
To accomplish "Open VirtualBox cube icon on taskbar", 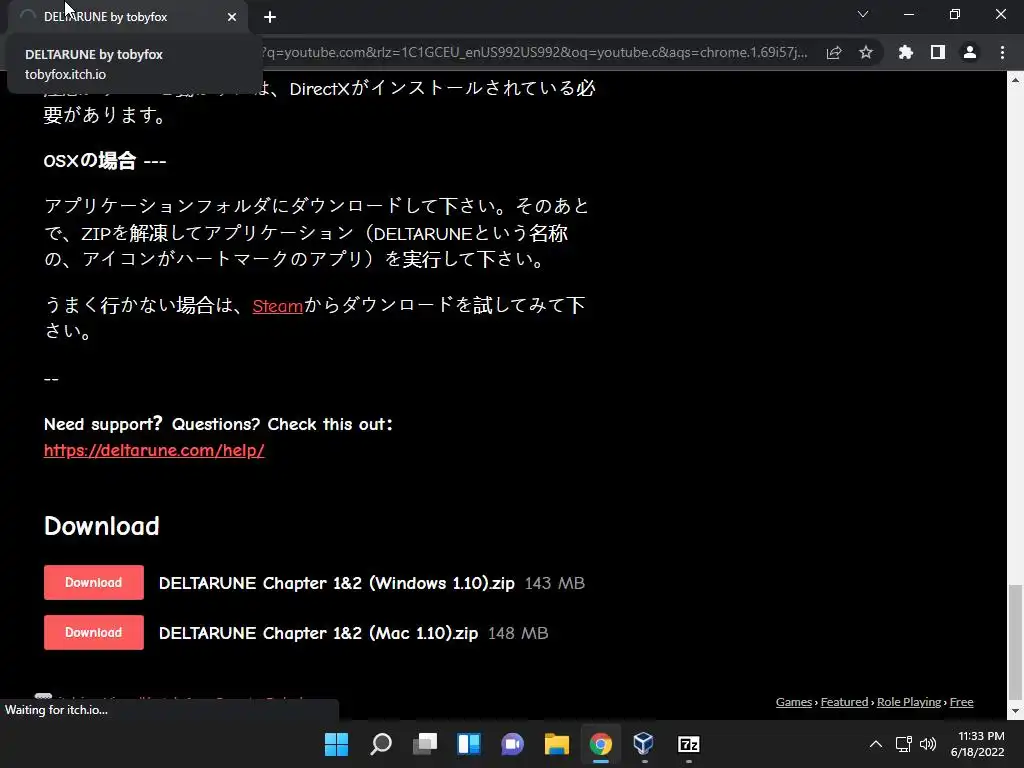I will [x=644, y=744].
